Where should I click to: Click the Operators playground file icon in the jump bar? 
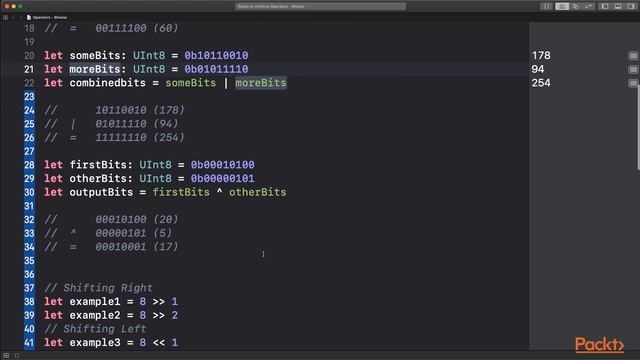[29, 18]
